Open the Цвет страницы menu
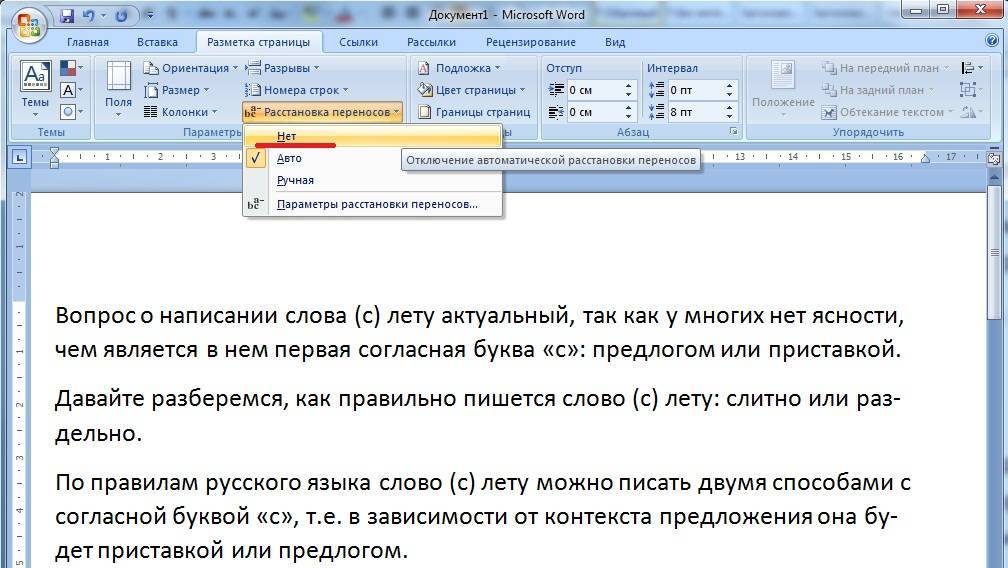 471,90
